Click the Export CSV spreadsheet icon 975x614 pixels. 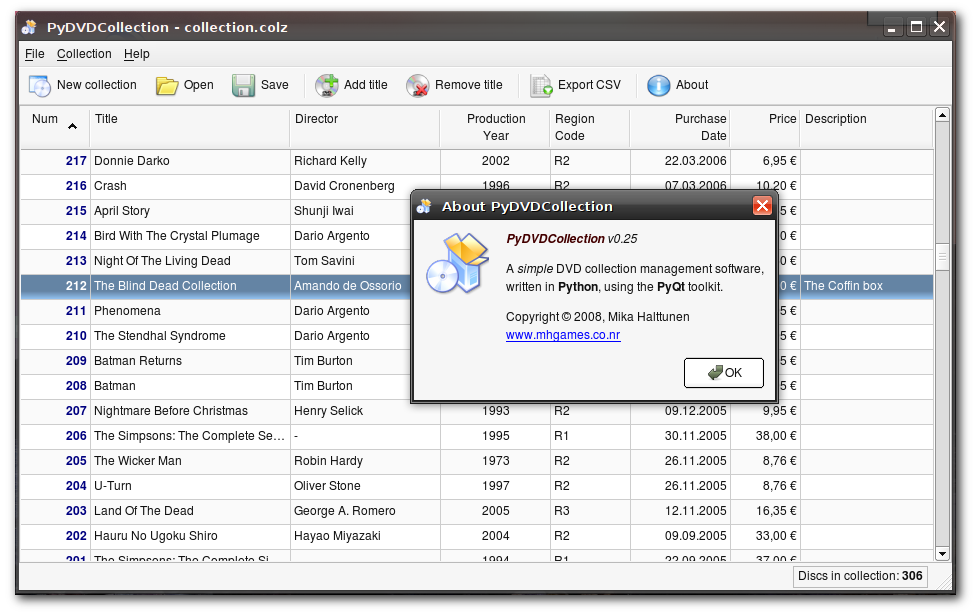(x=541, y=85)
